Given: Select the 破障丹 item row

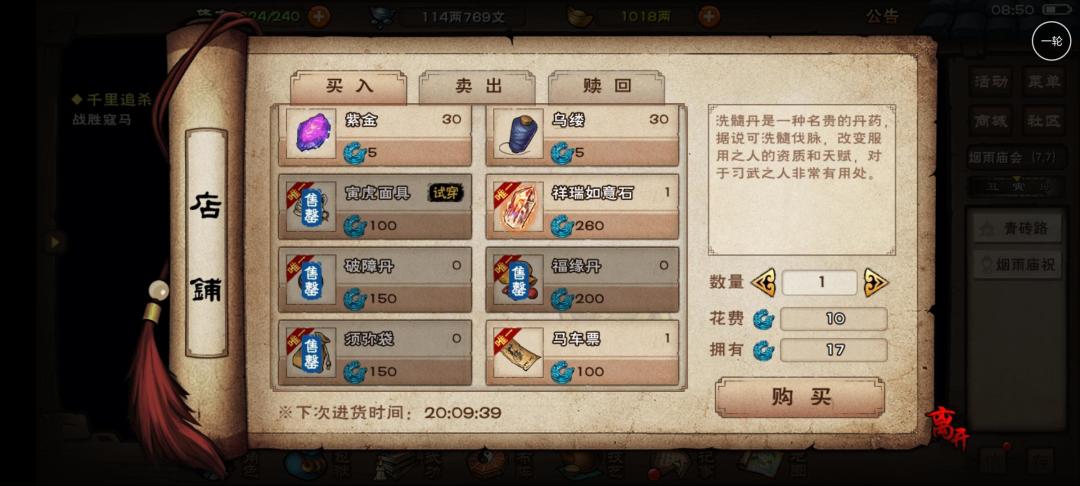Looking at the screenshot, I should [x=375, y=279].
